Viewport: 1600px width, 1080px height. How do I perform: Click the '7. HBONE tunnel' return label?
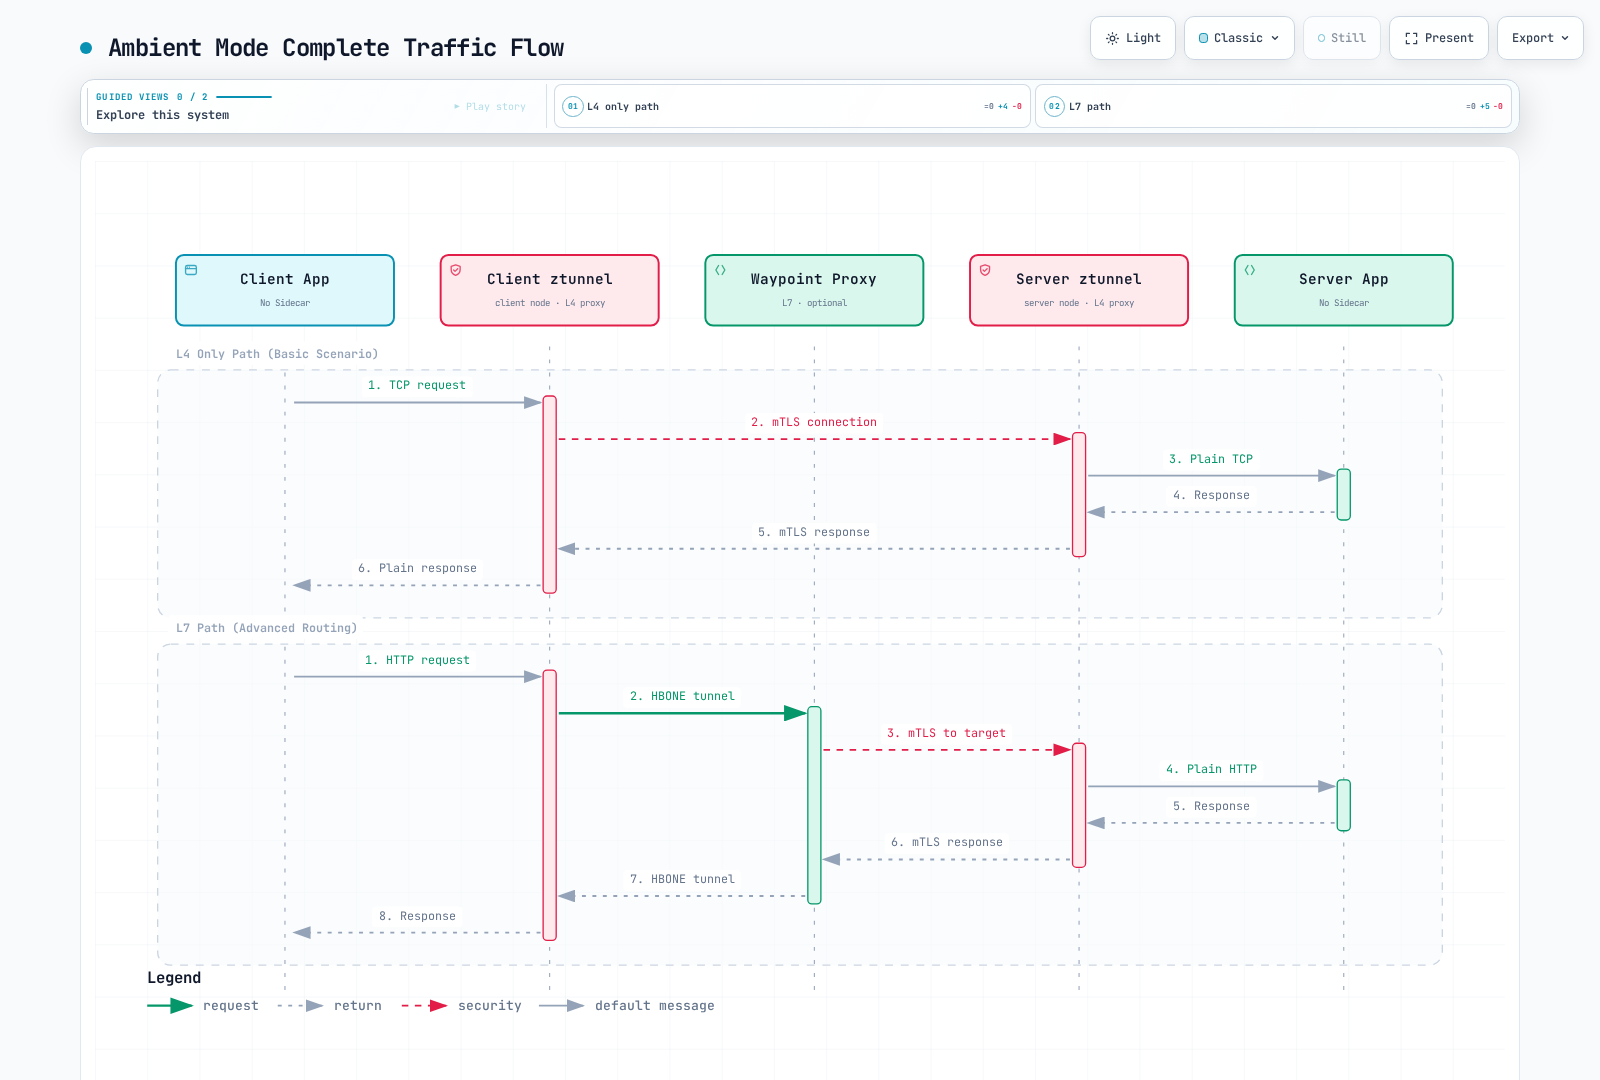[682, 879]
